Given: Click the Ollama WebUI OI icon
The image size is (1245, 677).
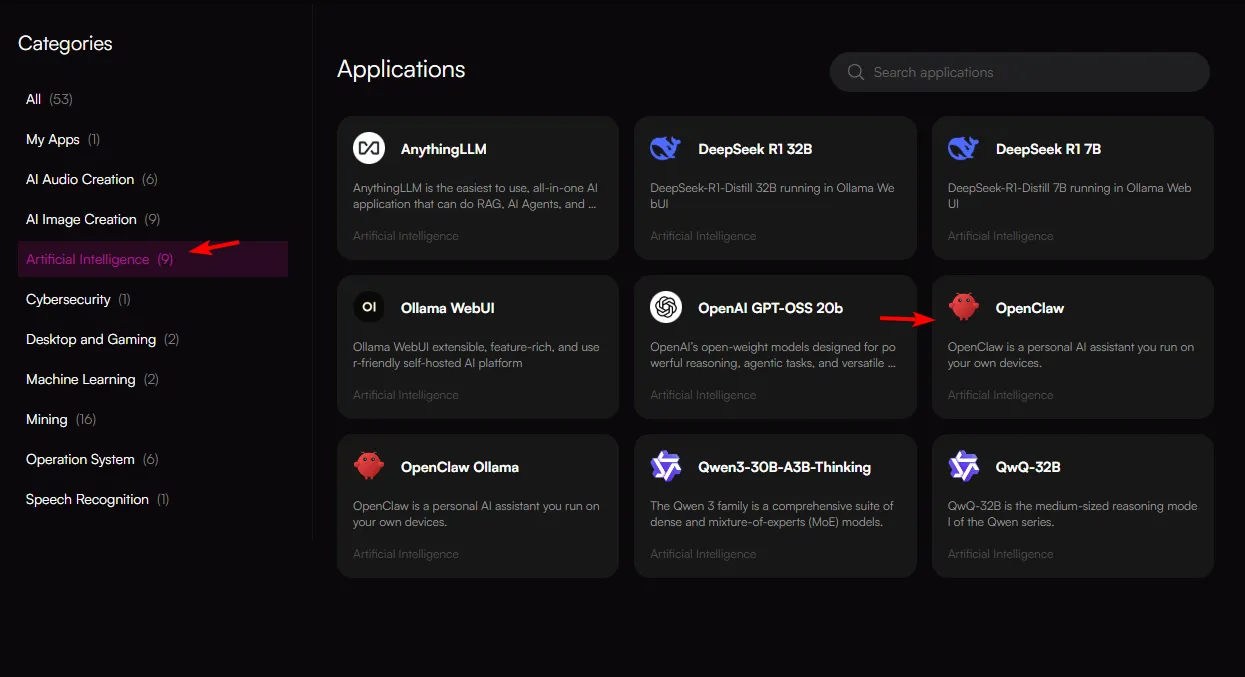Looking at the screenshot, I should (x=369, y=307).
